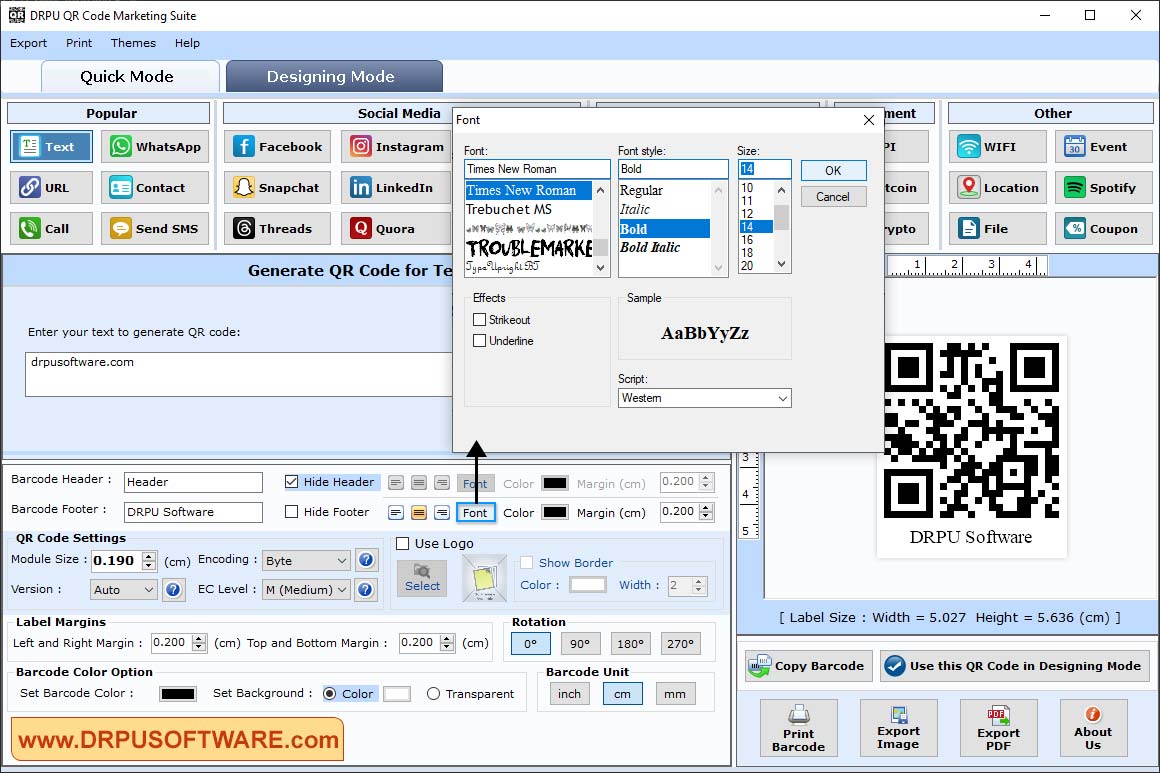Screen dimensions: 1160x773
Task: Open the Contact QR code option
Action: click(x=155, y=188)
